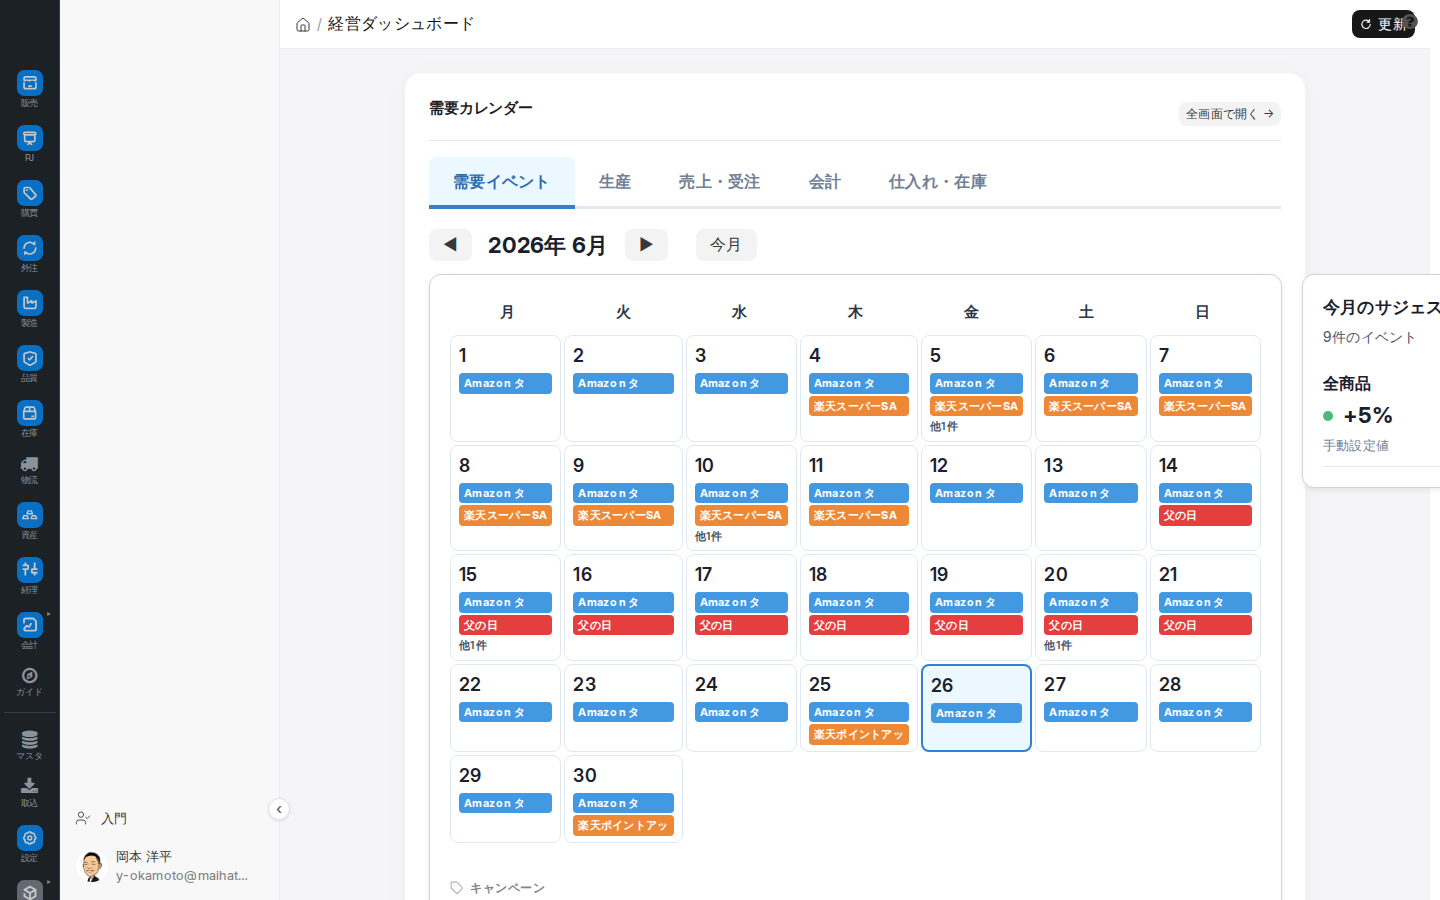Click Amazon event on June 22
The height and width of the screenshot is (900, 1440).
505,712
